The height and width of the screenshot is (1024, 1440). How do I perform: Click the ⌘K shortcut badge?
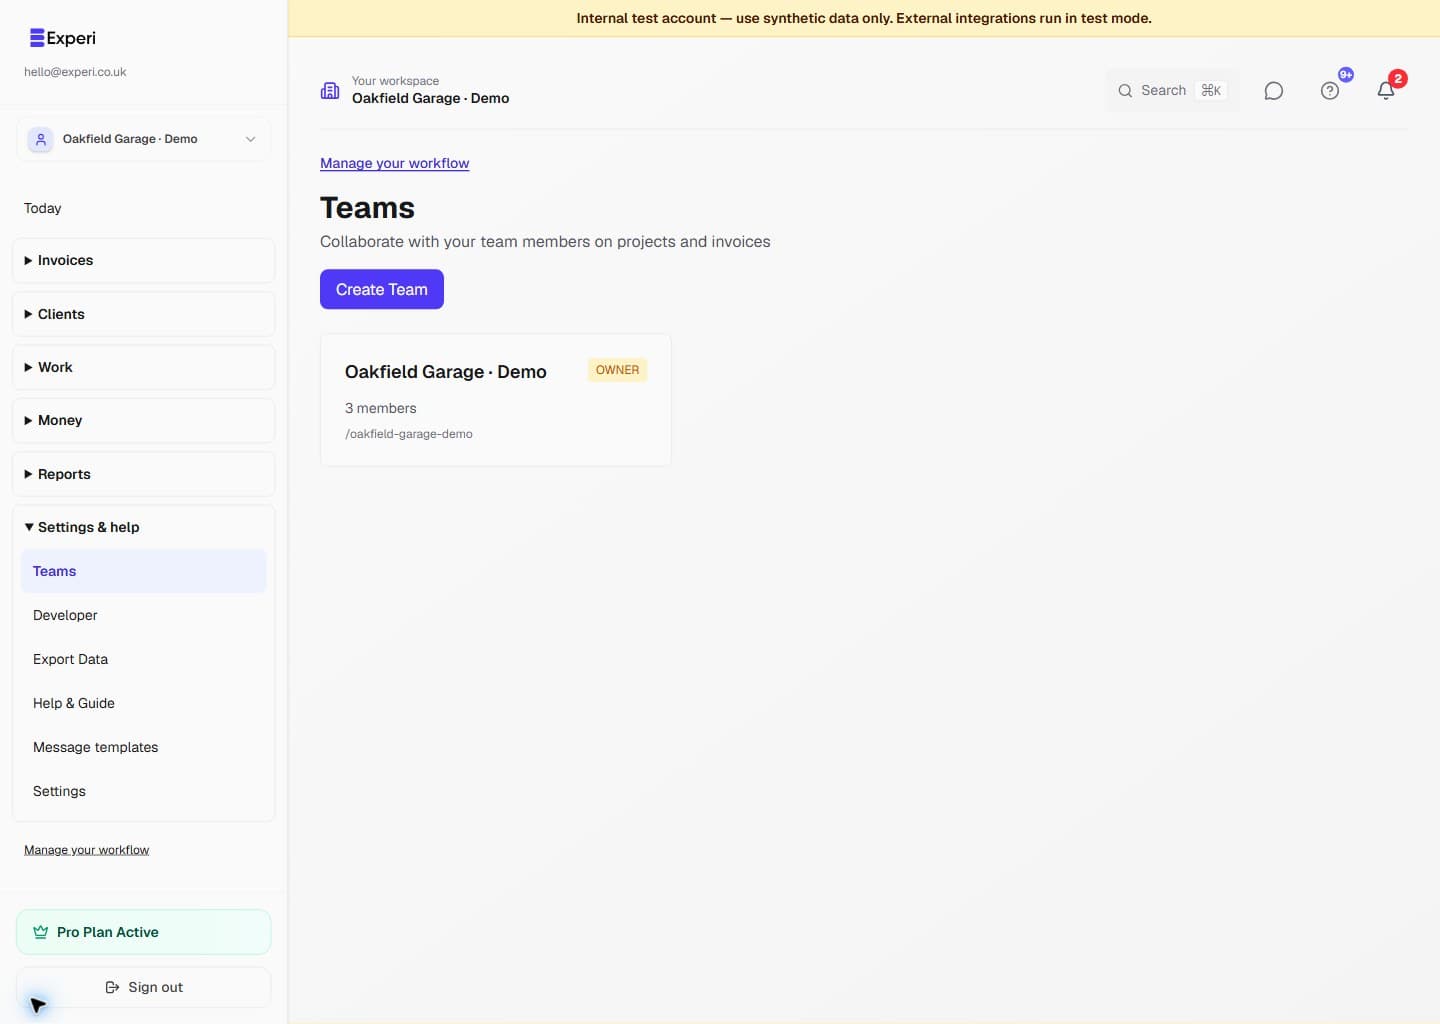(1211, 90)
